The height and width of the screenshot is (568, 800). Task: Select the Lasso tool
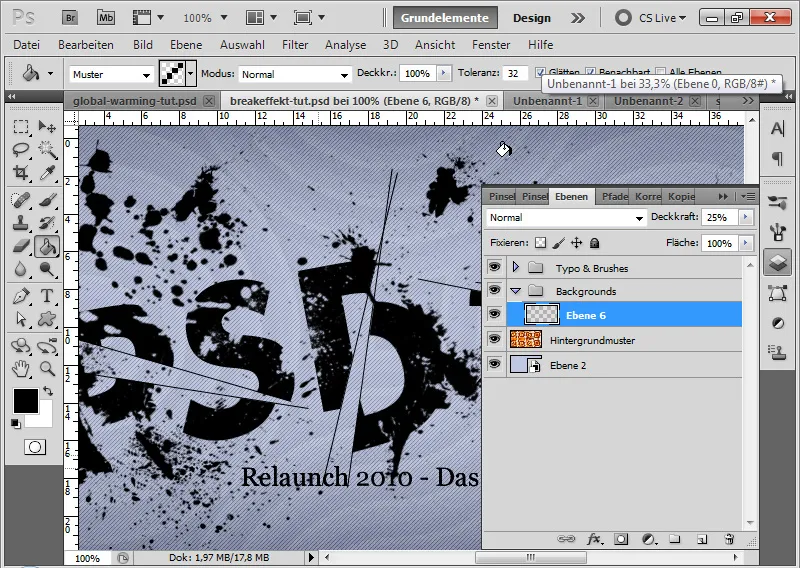(x=20, y=149)
